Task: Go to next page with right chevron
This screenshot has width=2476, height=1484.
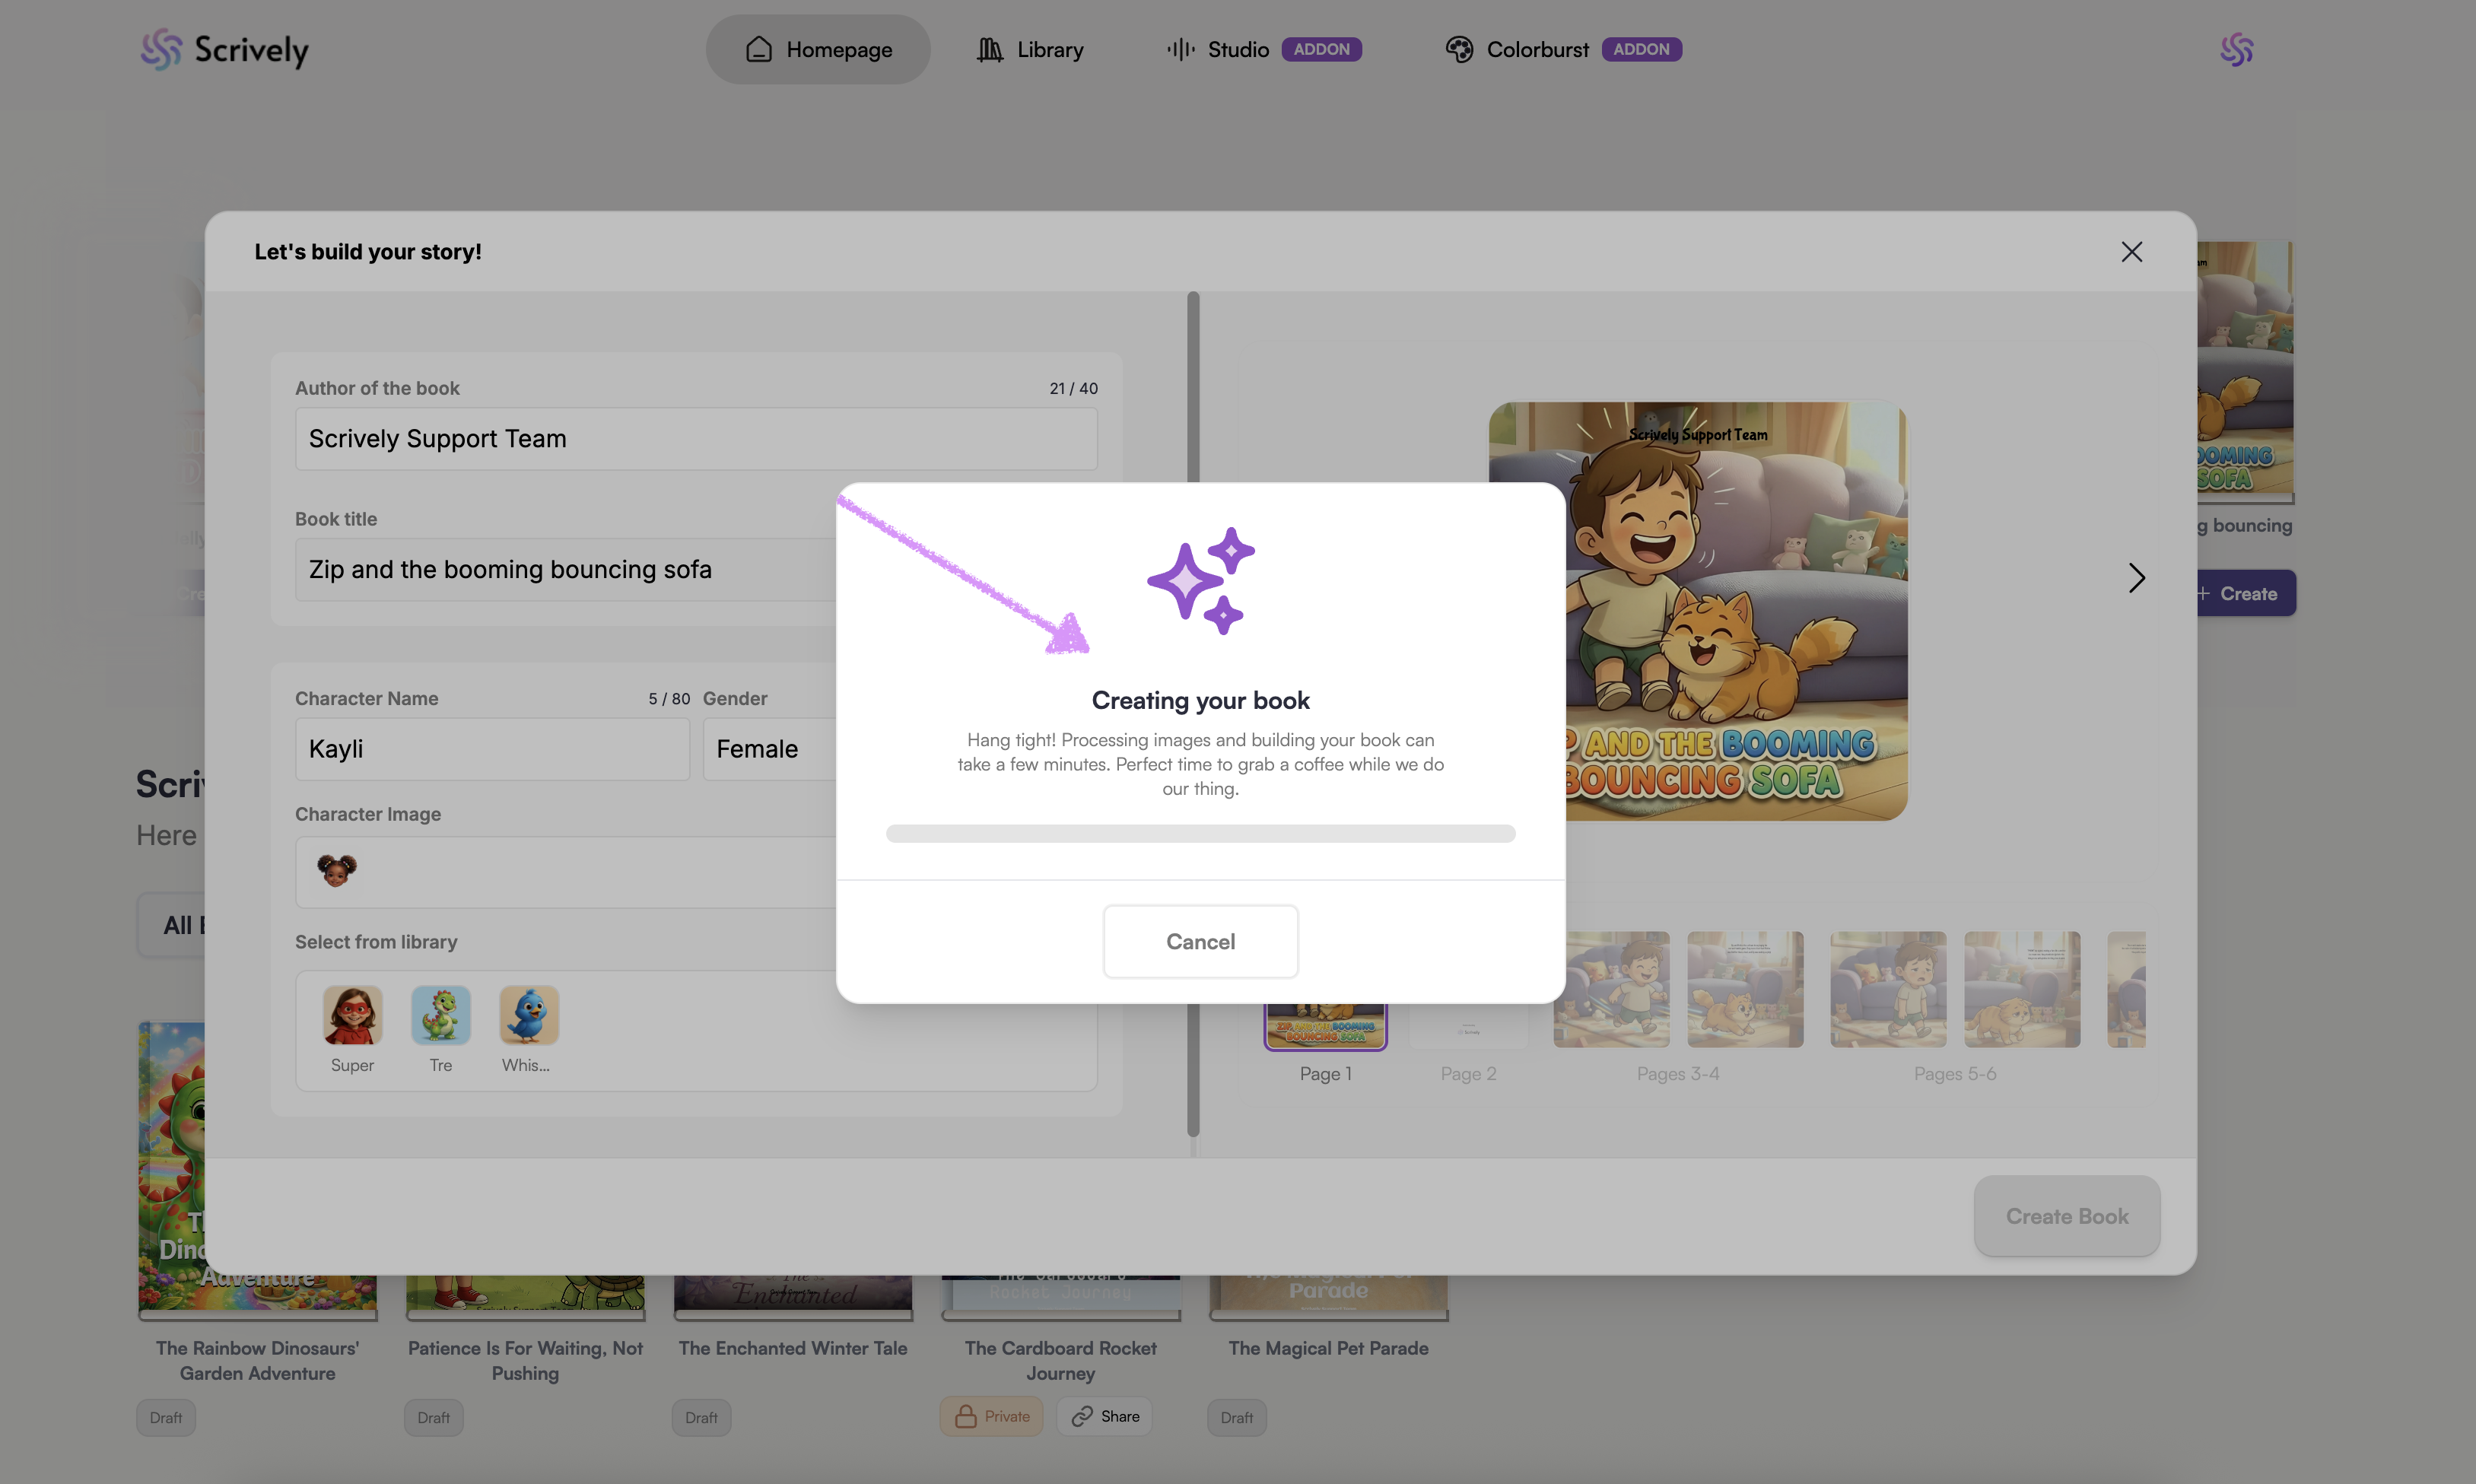Action: [x=2136, y=578]
